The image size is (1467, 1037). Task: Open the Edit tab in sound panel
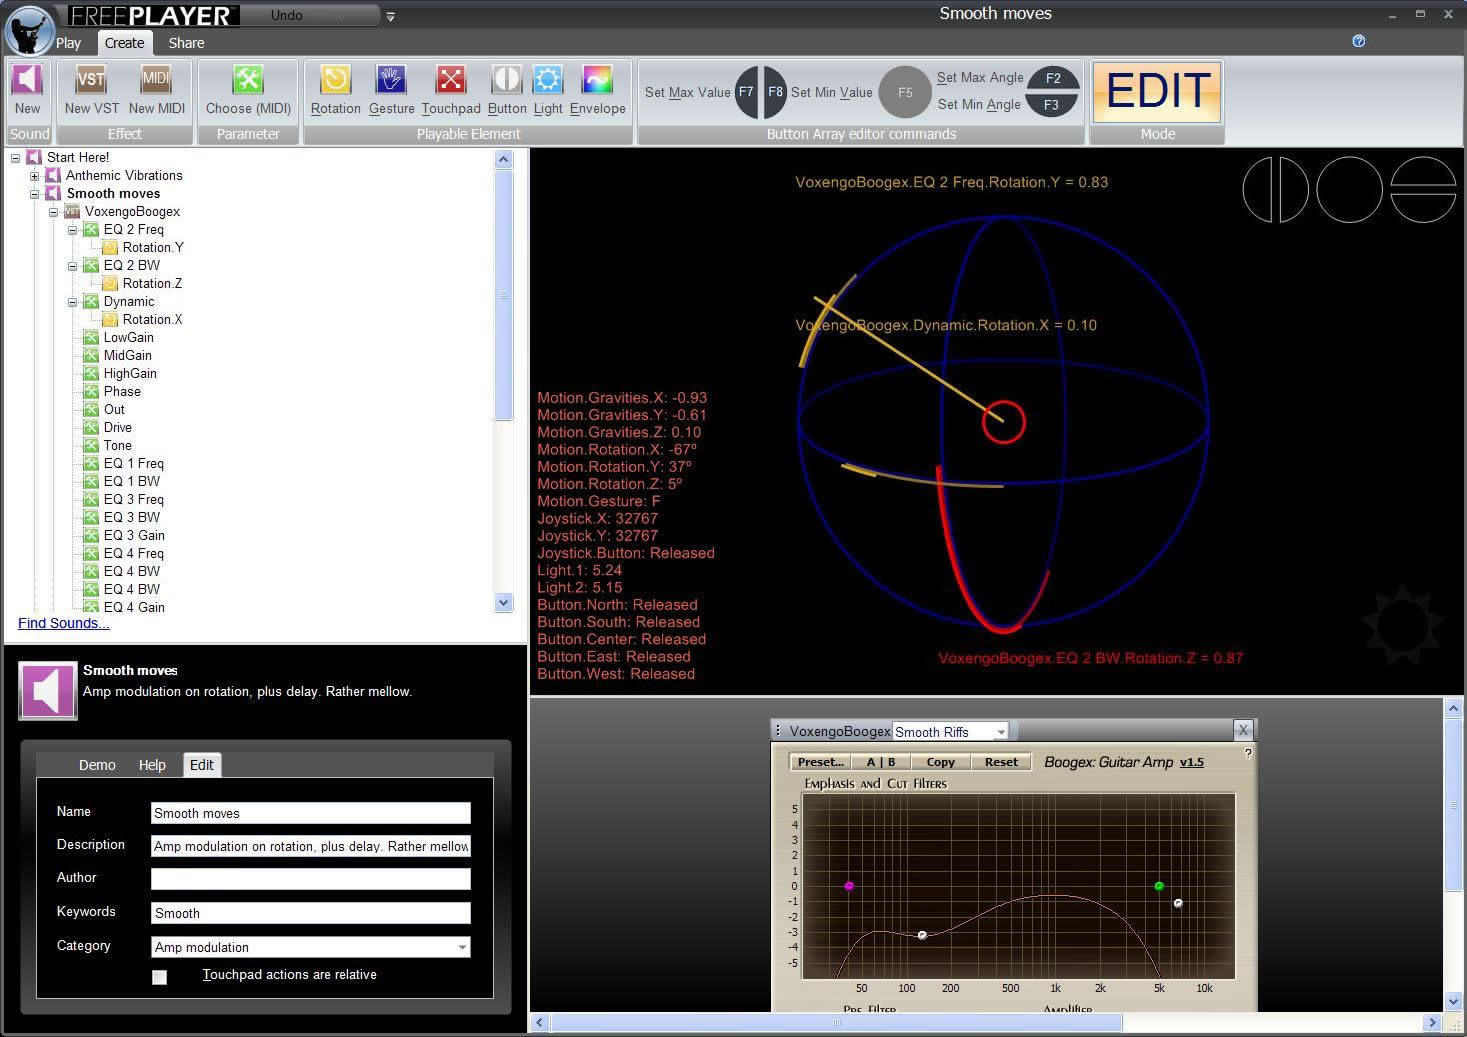point(201,765)
